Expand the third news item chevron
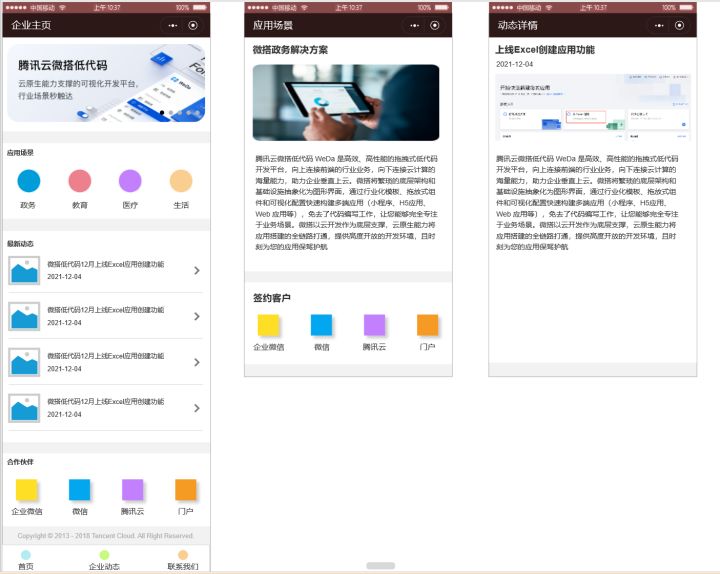 coord(197,362)
